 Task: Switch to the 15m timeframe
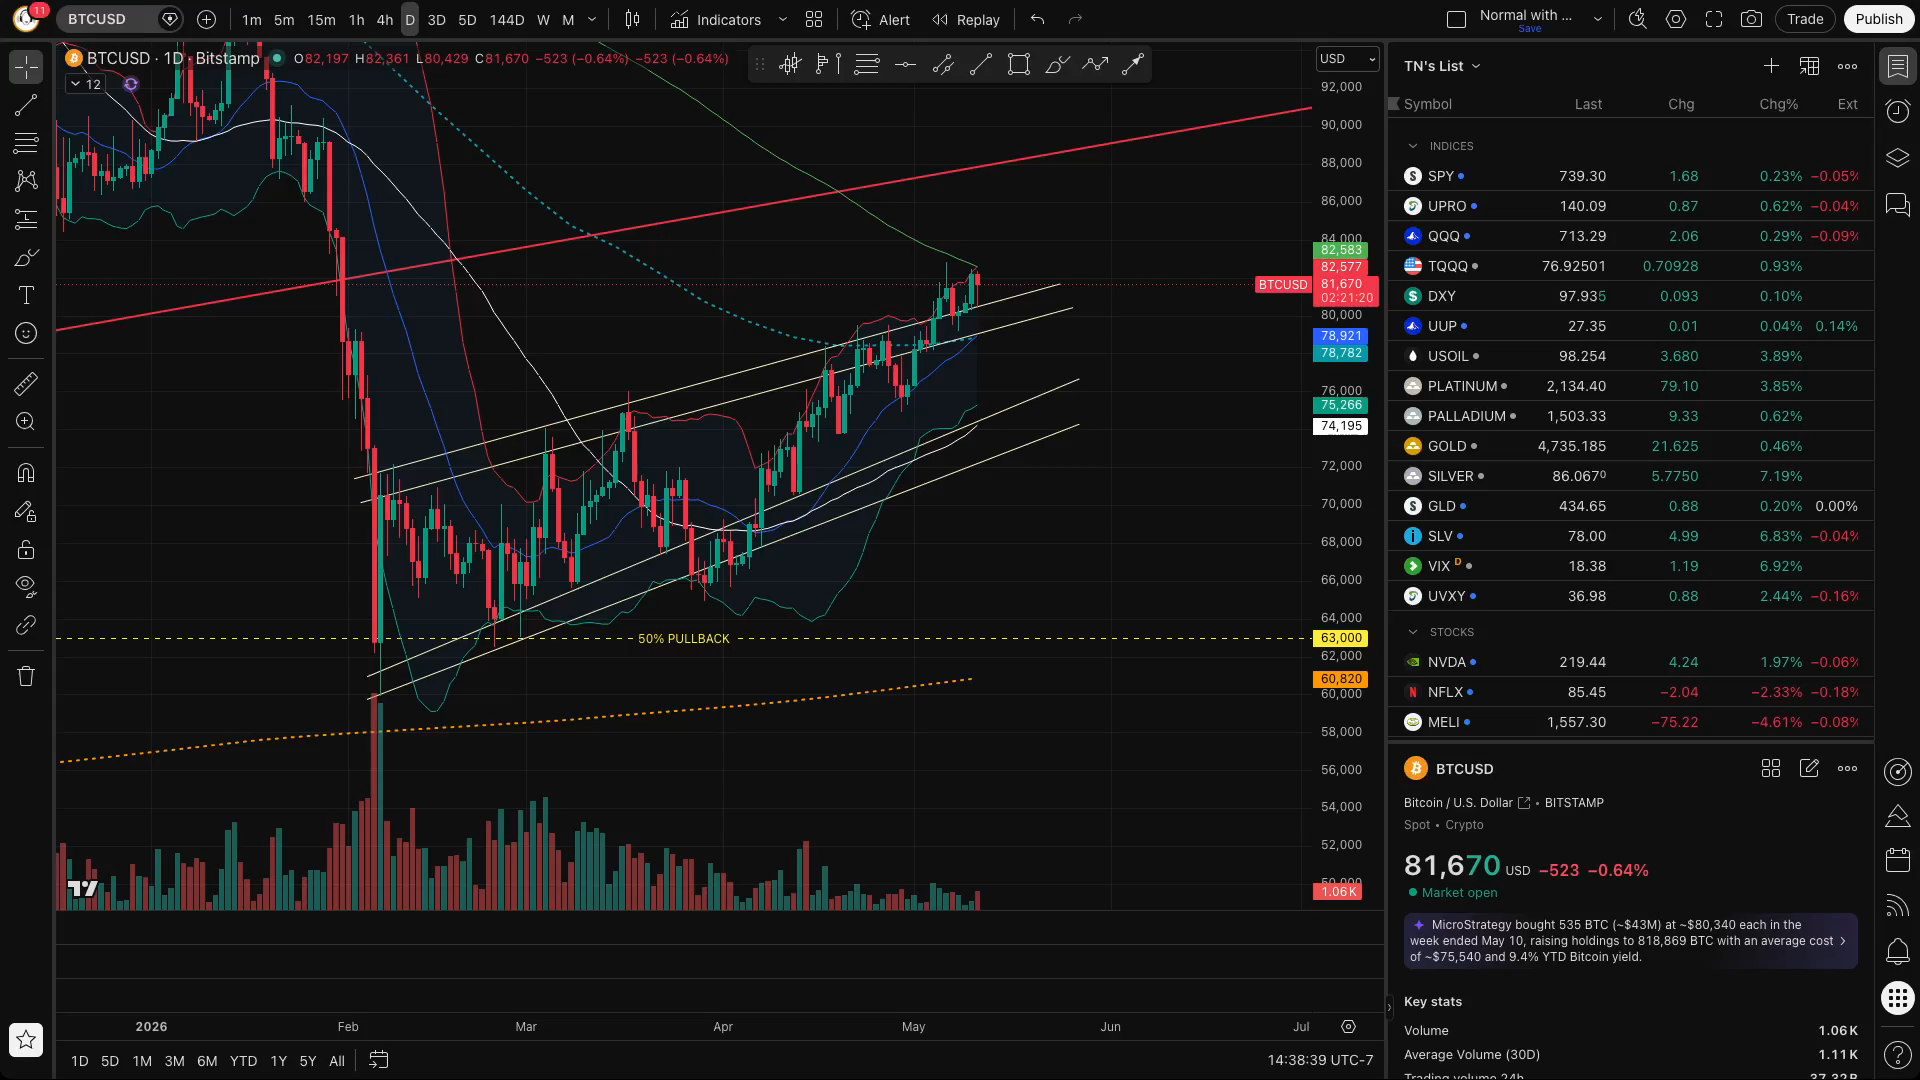pos(321,19)
